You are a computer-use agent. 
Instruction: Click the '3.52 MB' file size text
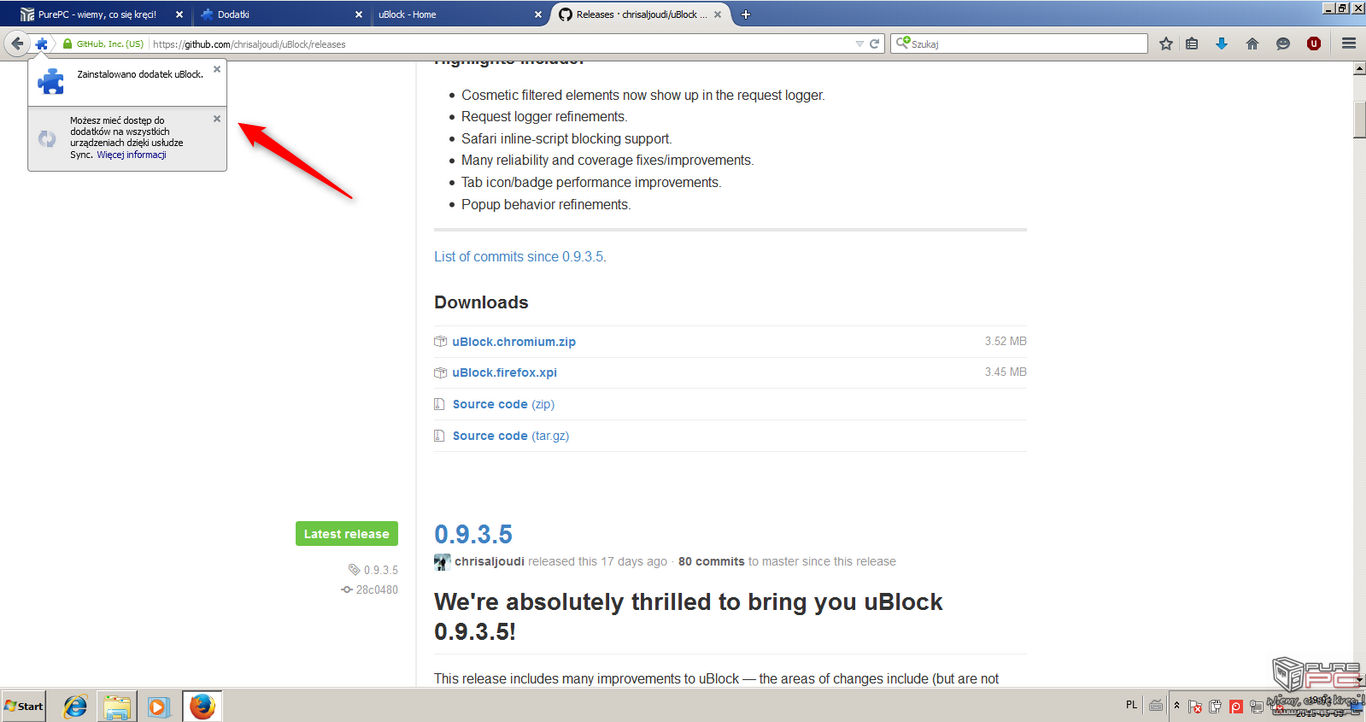[1005, 341]
